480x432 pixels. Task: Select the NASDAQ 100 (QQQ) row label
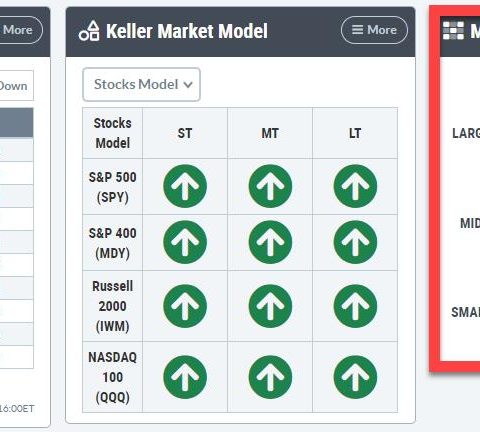113,377
